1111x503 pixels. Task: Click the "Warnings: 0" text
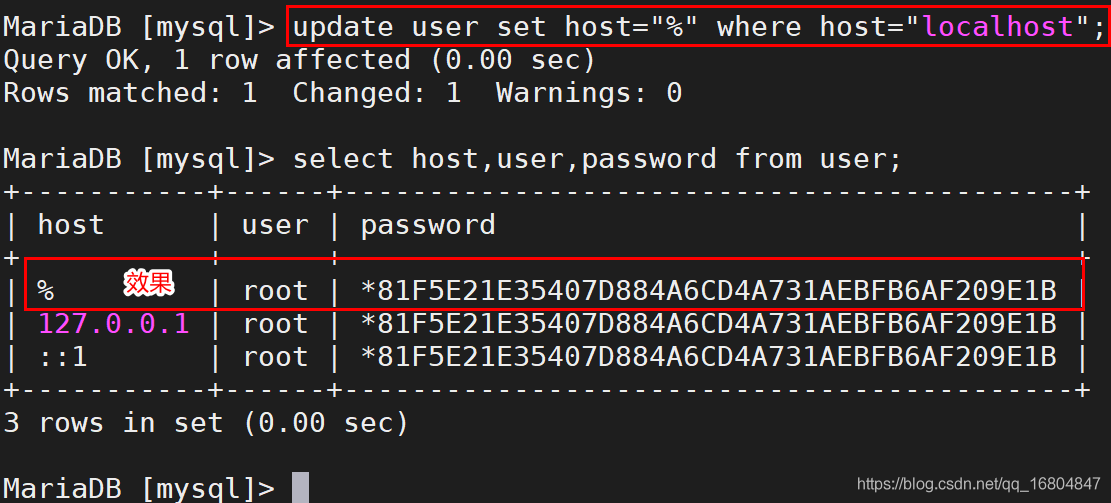point(588,93)
